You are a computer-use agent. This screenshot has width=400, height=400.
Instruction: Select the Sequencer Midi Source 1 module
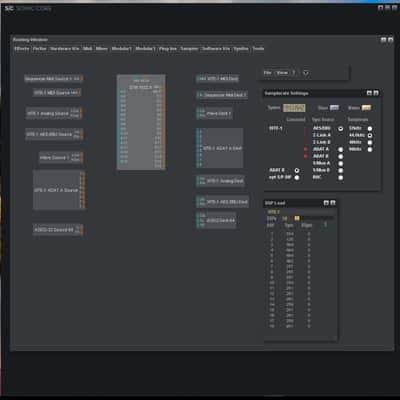(54, 79)
